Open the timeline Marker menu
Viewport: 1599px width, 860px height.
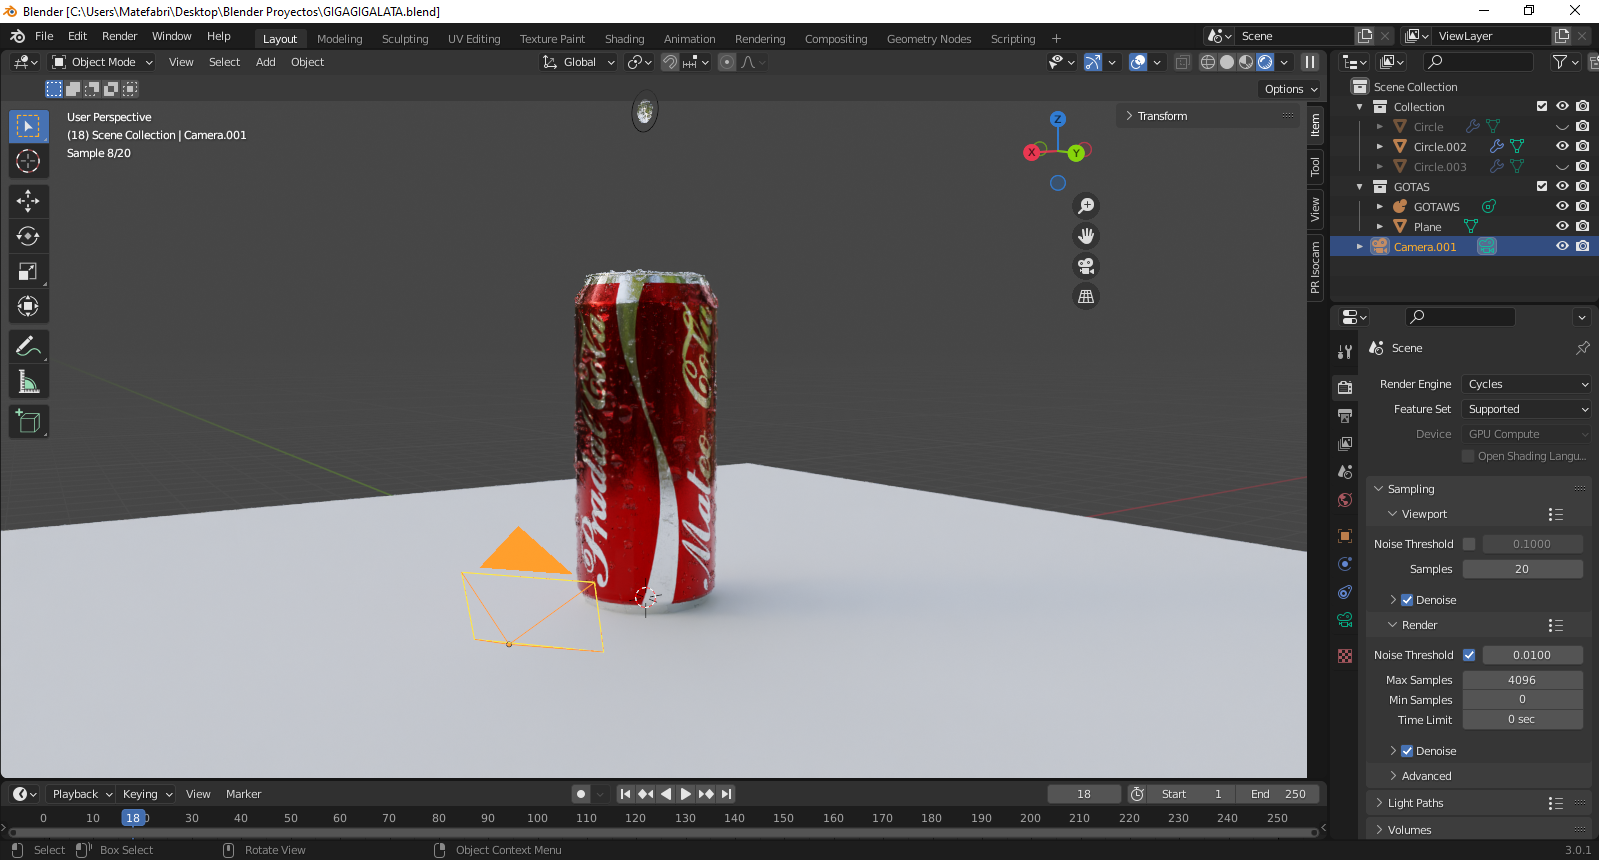[x=243, y=794]
